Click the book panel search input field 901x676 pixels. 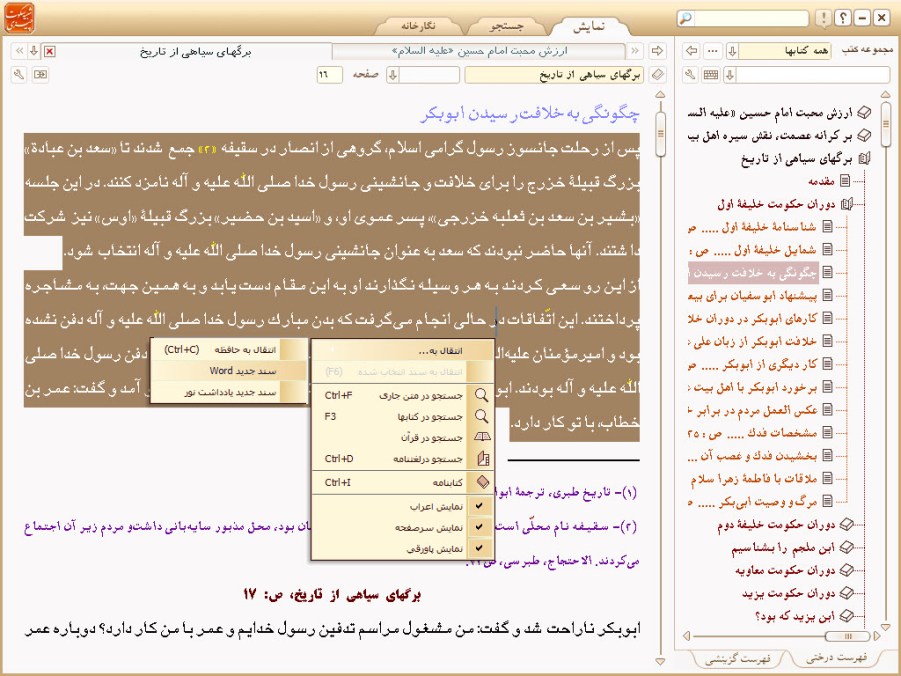pyautogui.click(x=813, y=75)
